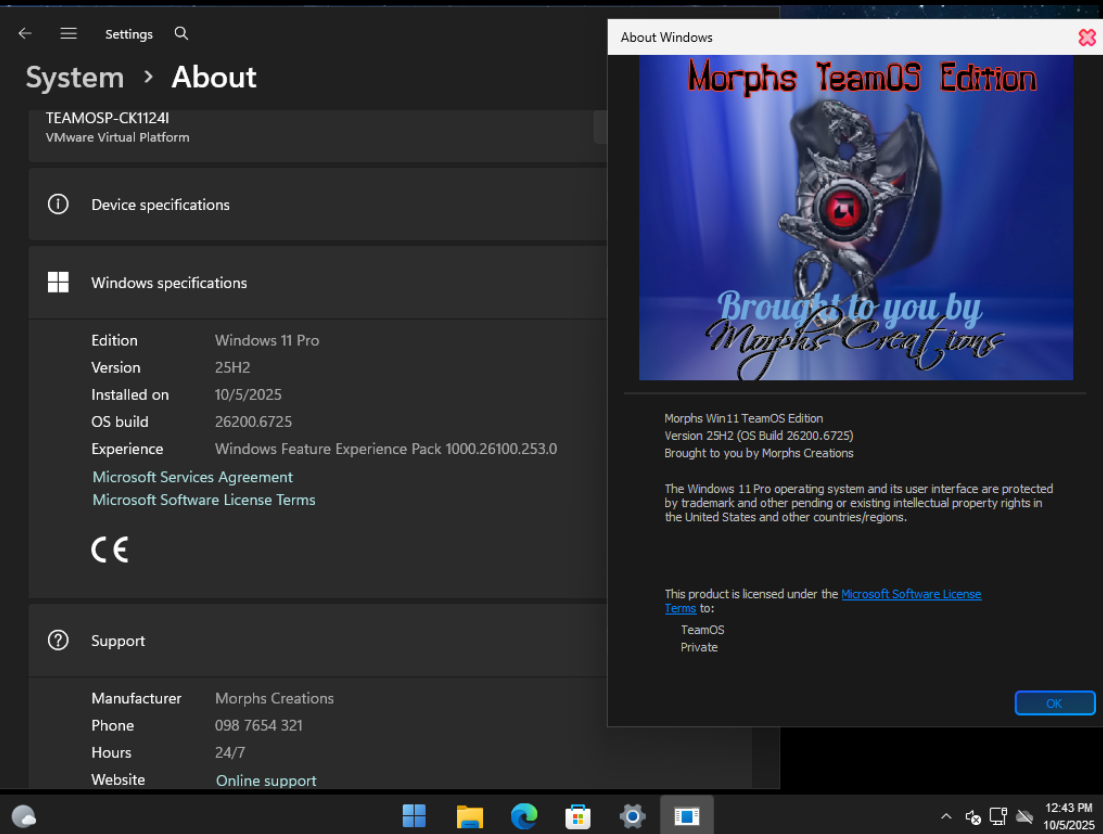Launch File Explorer from the taskbar
Screen dimensions: 1103x834
(x=469, y=816)
